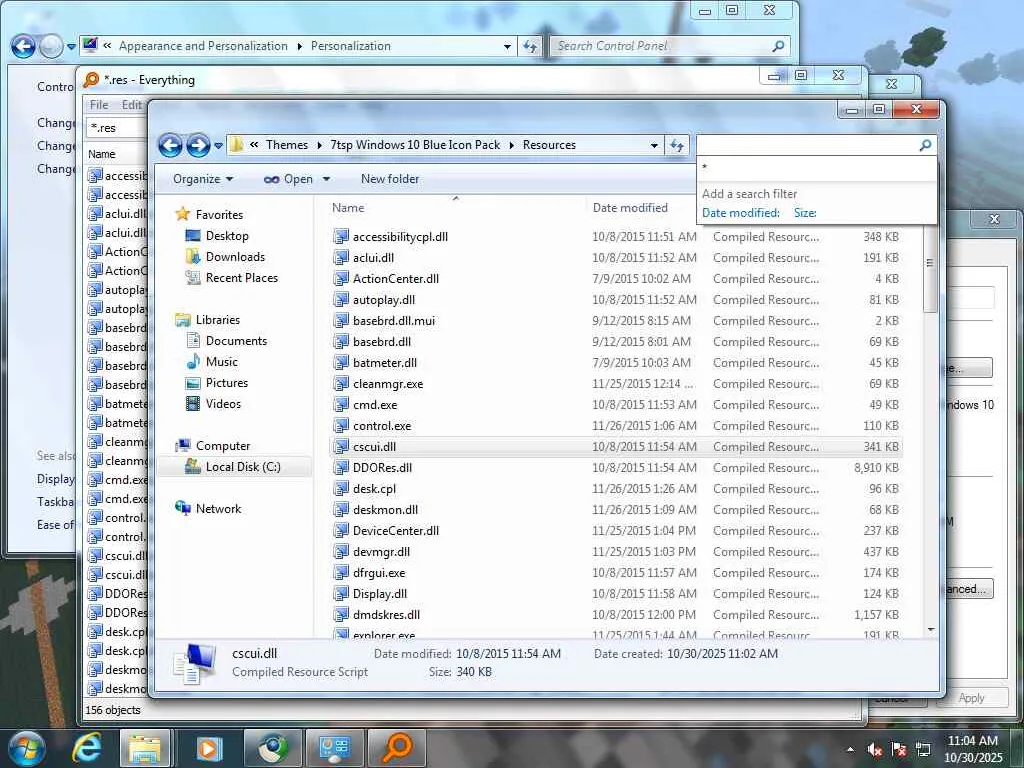Expand the Open button dropdown arrow
The image size is (1024, 768).
pos(326,179)
